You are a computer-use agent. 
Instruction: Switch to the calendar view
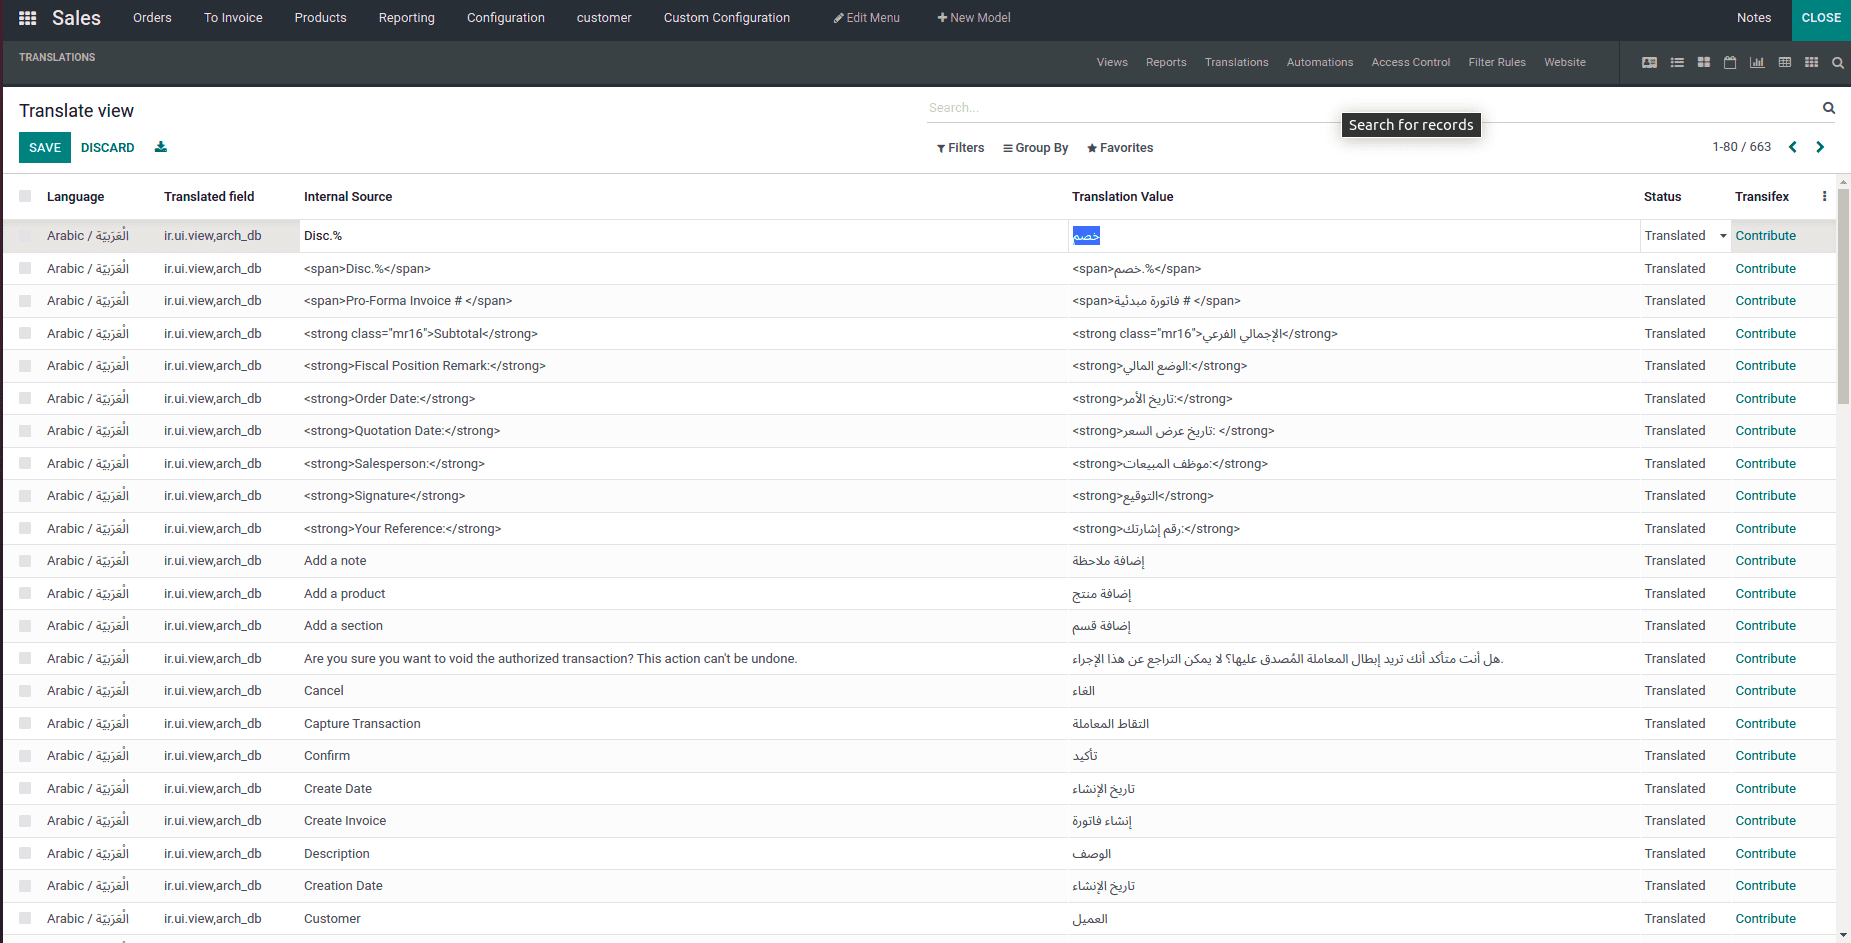1730,62
